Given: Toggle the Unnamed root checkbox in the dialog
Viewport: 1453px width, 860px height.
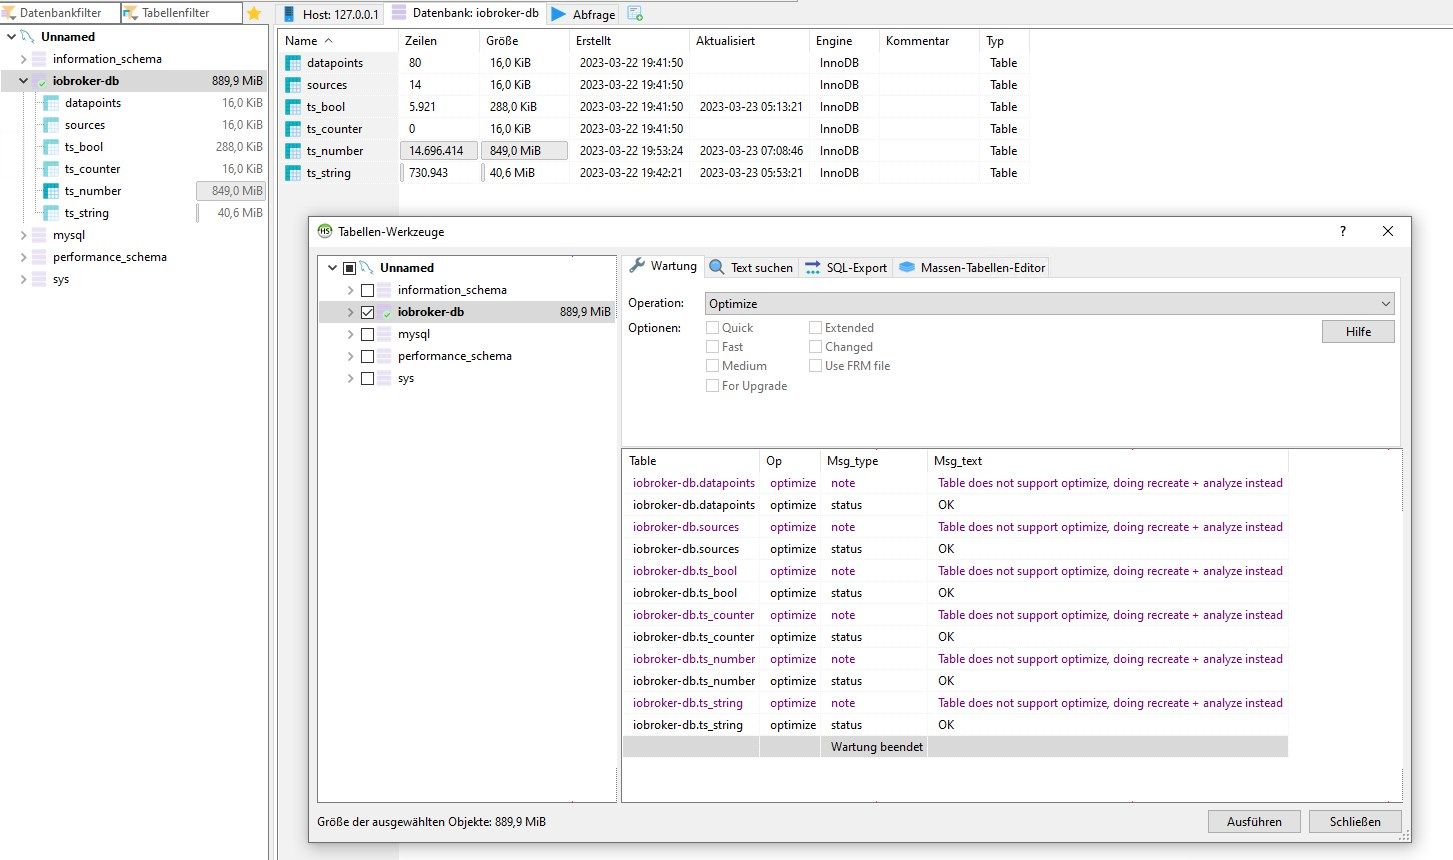Looking at the screenshot, I should [349, 268].
